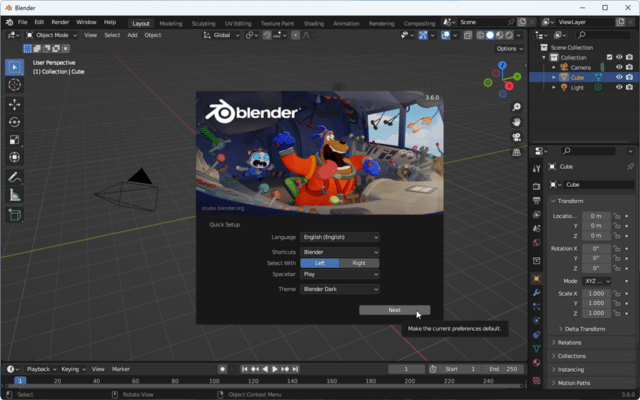
Task: Open the Object properties orange square tab
Action: tap(537, 279)
